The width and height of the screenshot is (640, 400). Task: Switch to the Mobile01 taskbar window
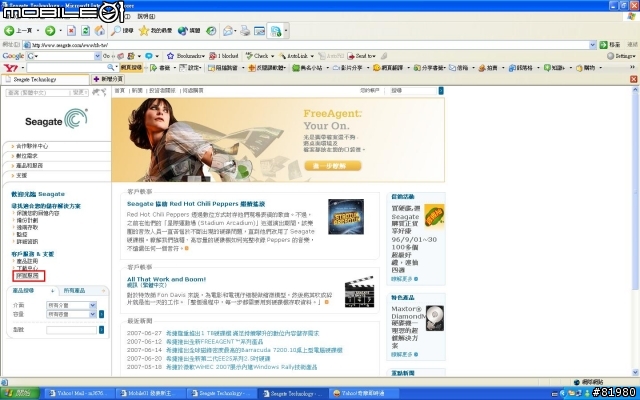click(x=151, y=393)
